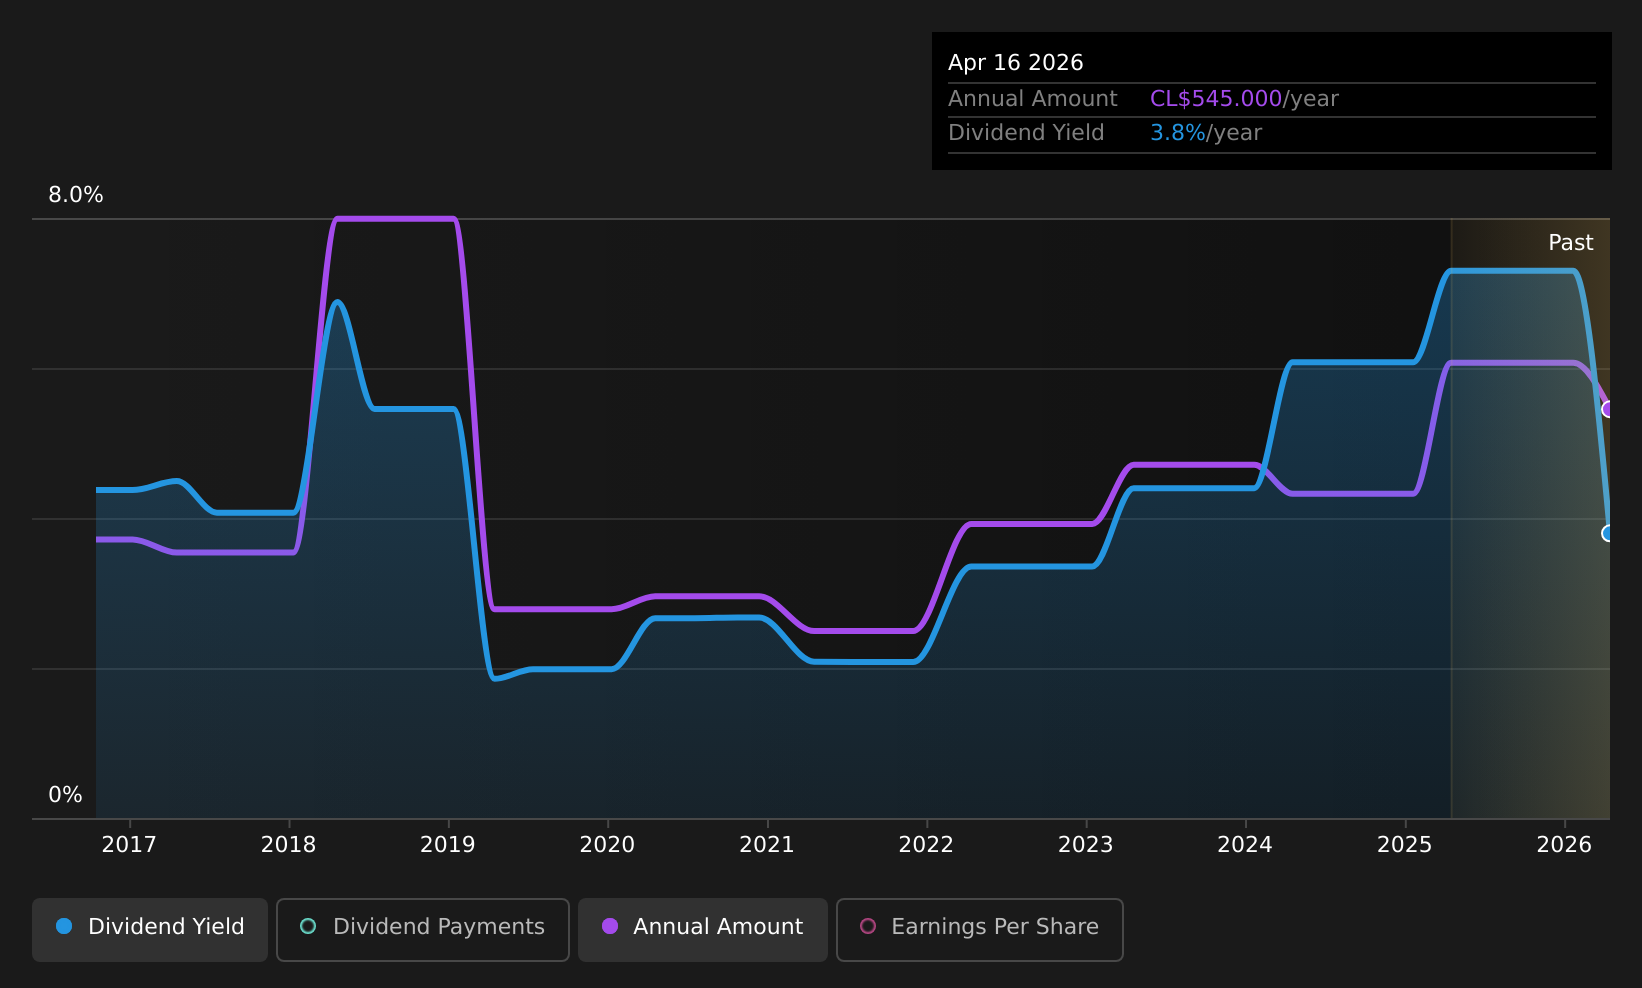Viewport: 1642px width, 988px height.
Task: Click the 2023 axis label
Action: point(1086,845)
